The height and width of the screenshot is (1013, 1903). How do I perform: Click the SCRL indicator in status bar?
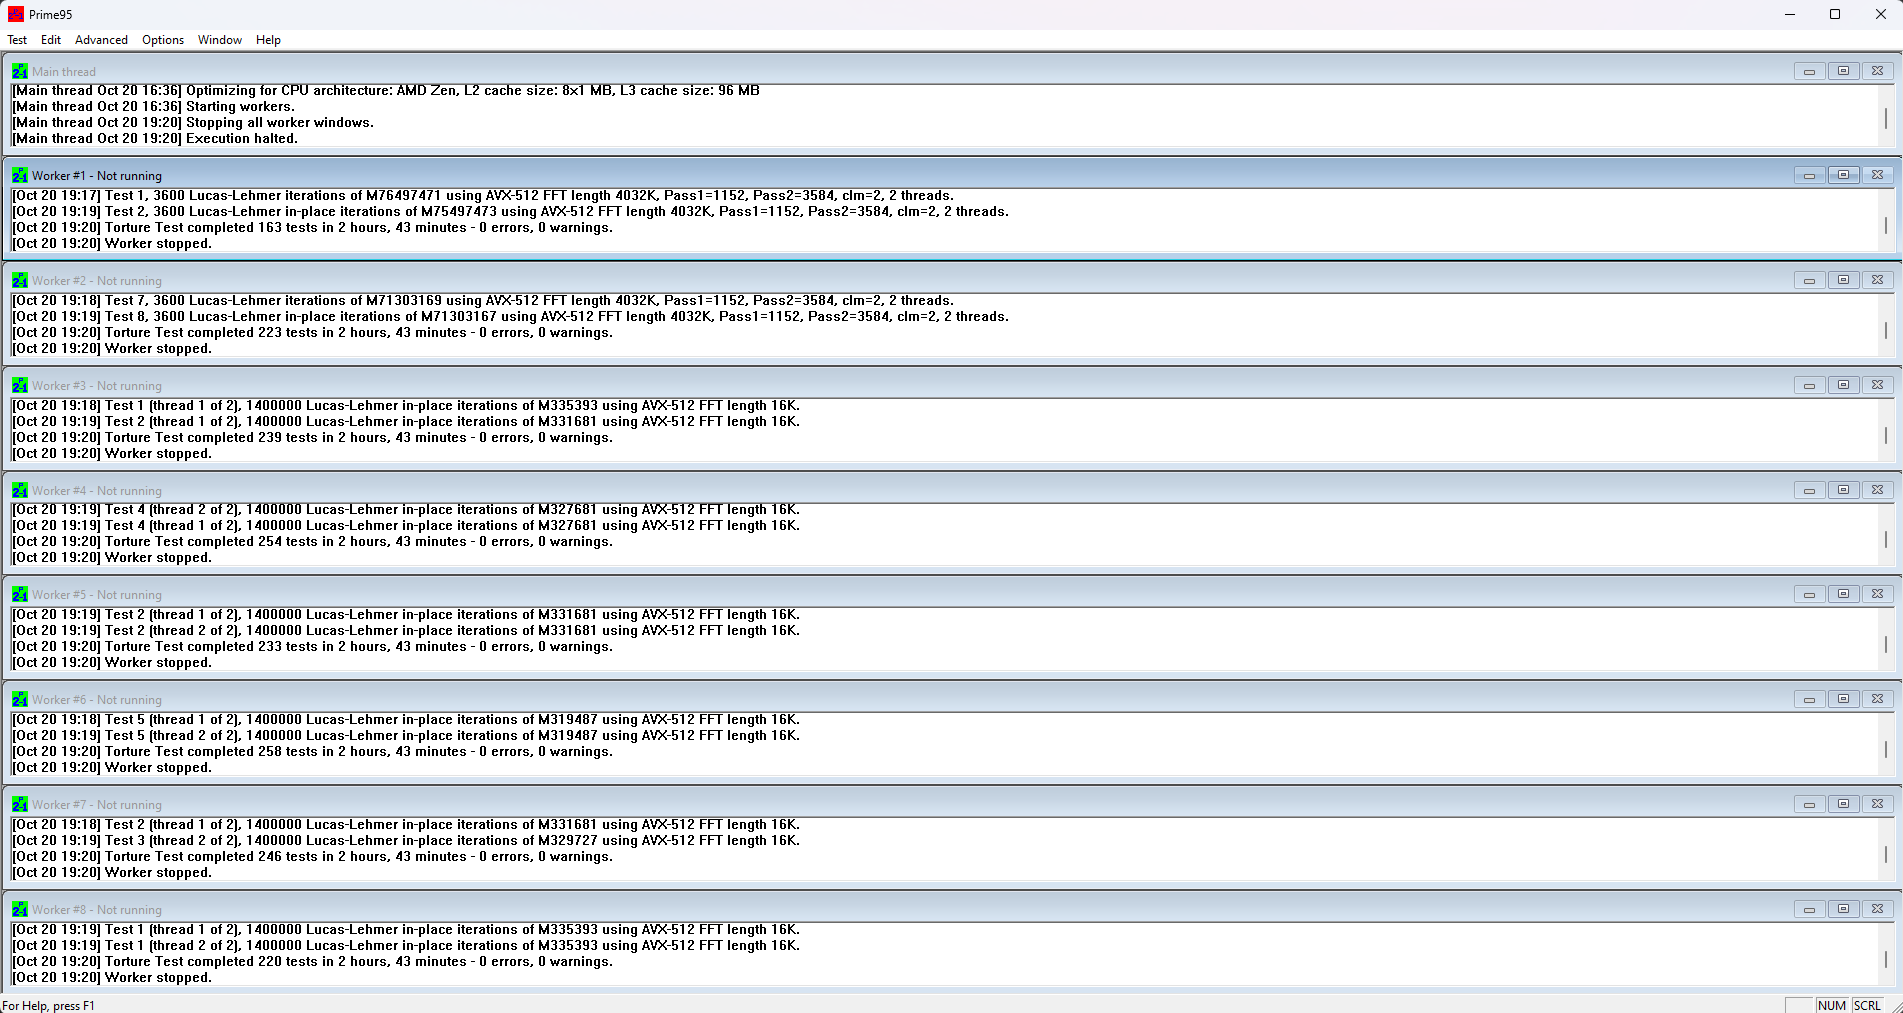coord(1867,1005)
